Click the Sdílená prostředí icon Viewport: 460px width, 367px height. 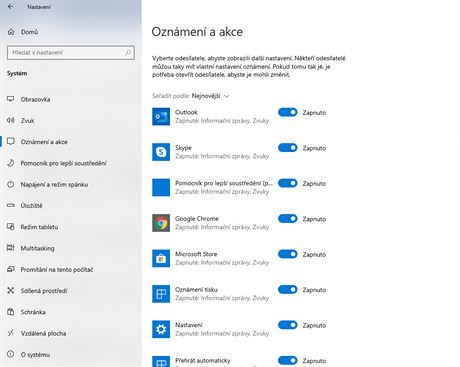point(11,291)
